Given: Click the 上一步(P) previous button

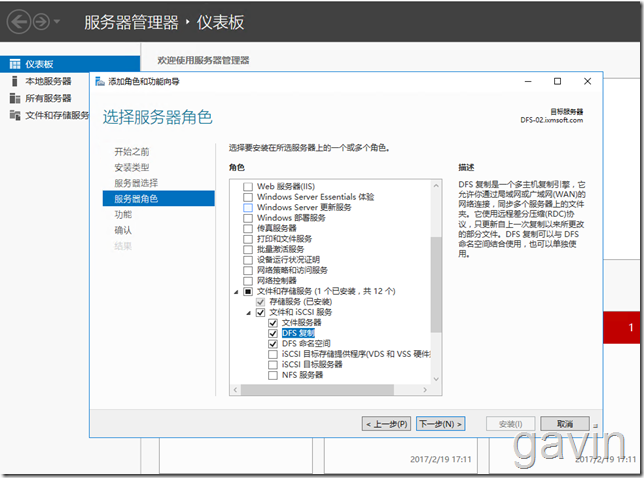Looking at the screenshot, I should coord(386,424).
